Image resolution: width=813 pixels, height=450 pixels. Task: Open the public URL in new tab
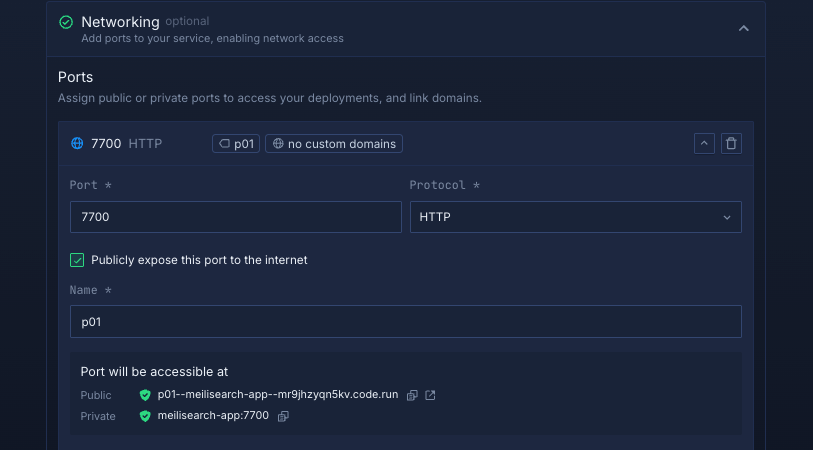click(430, 395)
